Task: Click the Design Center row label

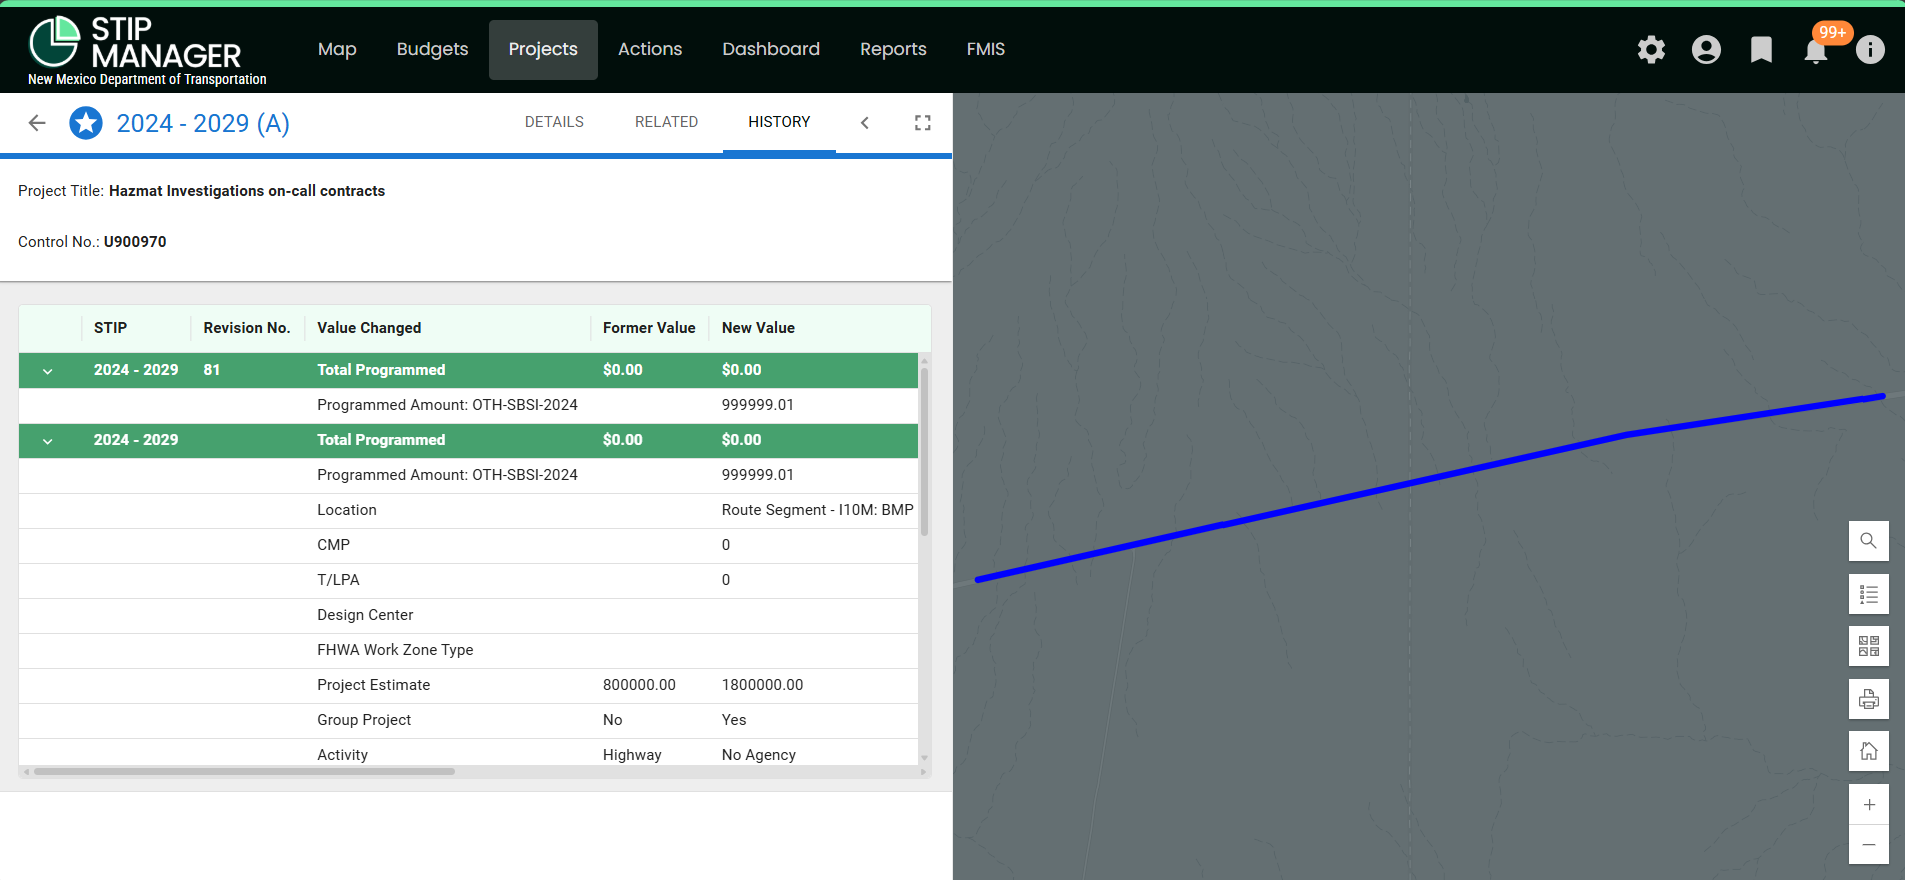Action: tap(365, 615)
